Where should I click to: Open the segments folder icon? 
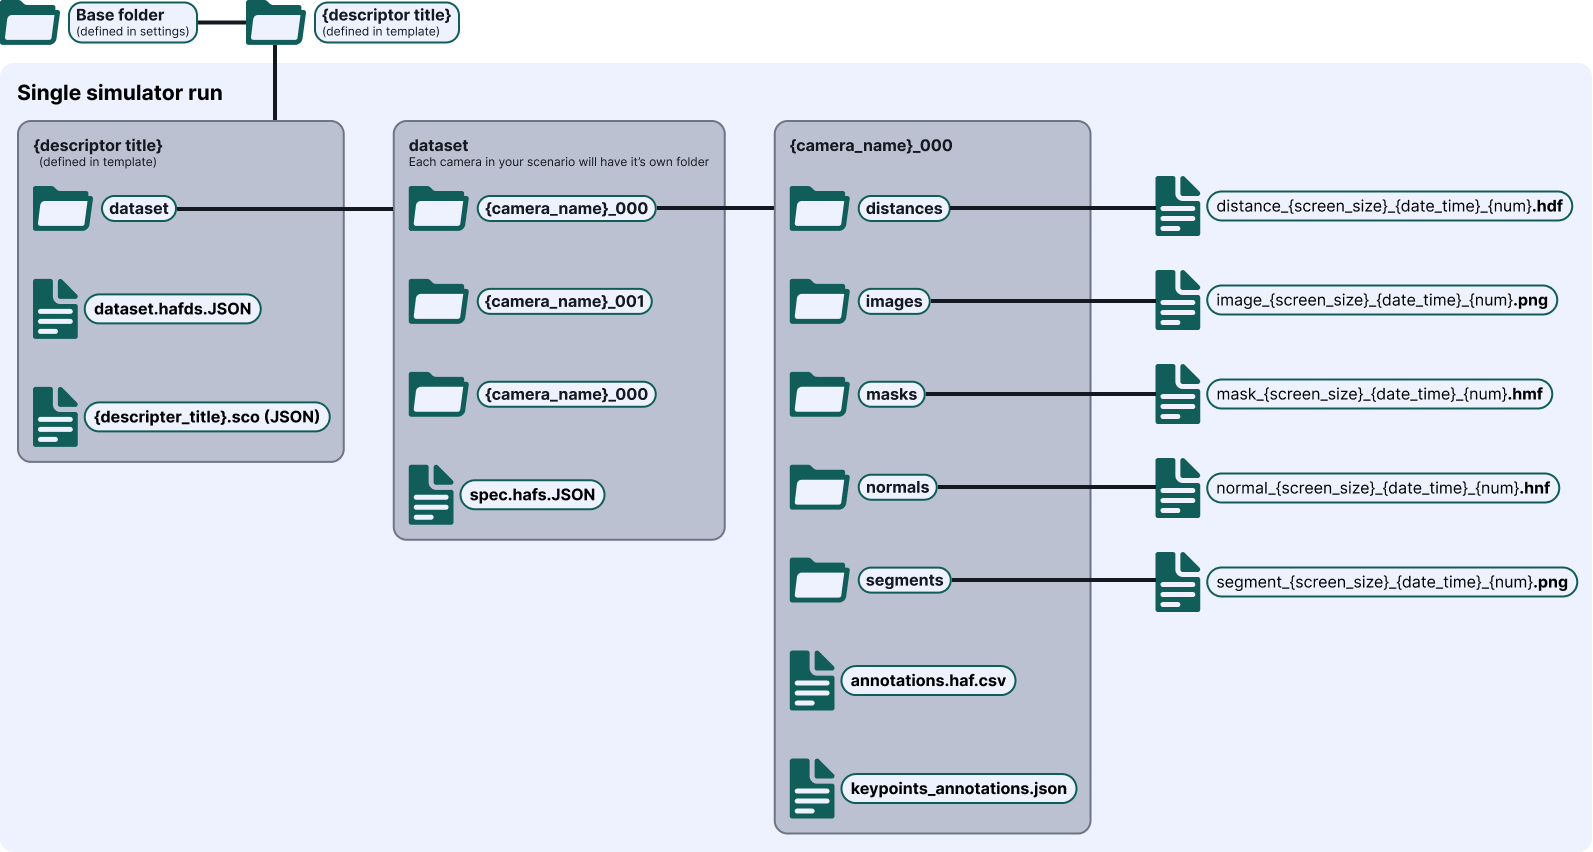819,580
